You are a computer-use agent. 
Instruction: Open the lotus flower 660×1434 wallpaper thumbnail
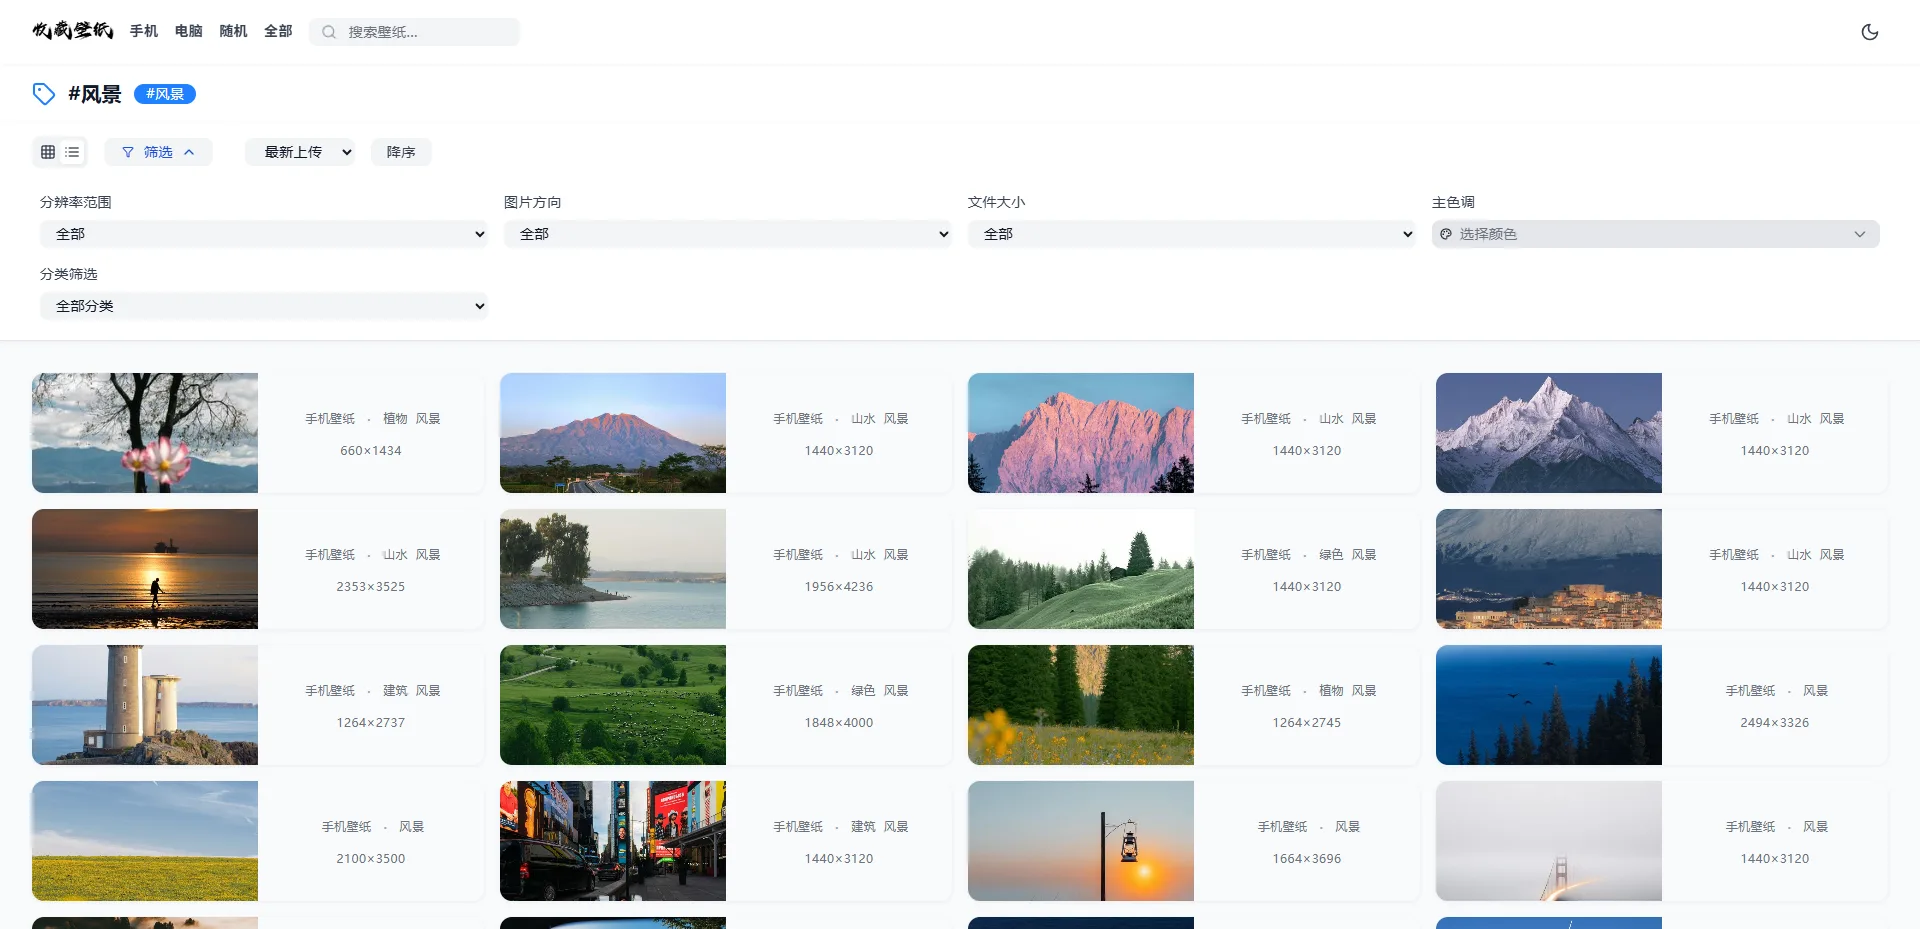tap(145, 433)
